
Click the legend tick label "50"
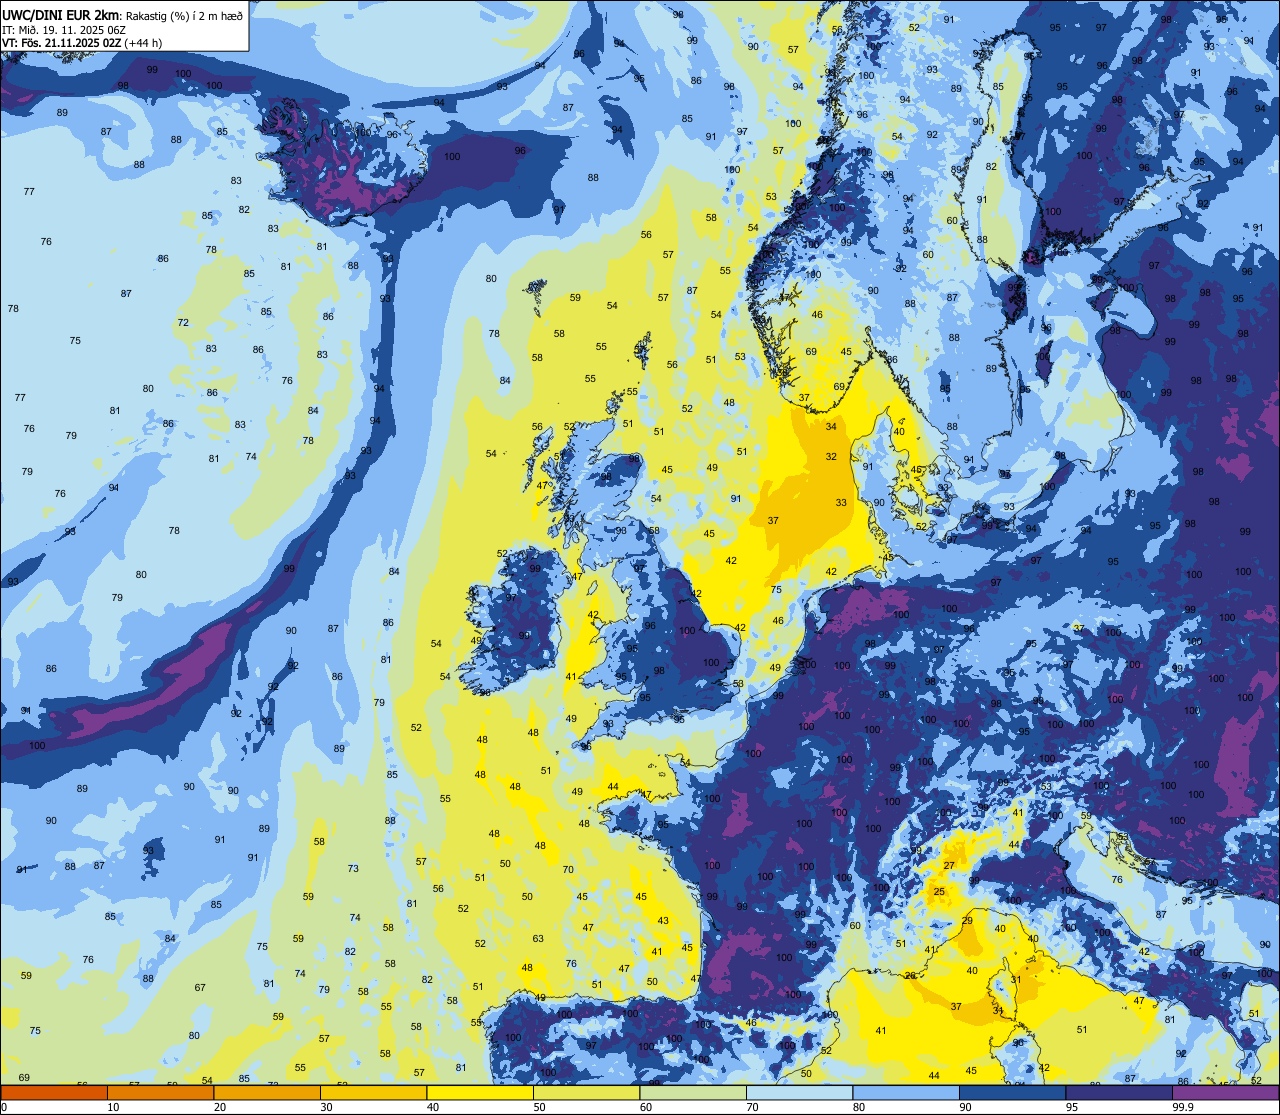(539, 1107)
